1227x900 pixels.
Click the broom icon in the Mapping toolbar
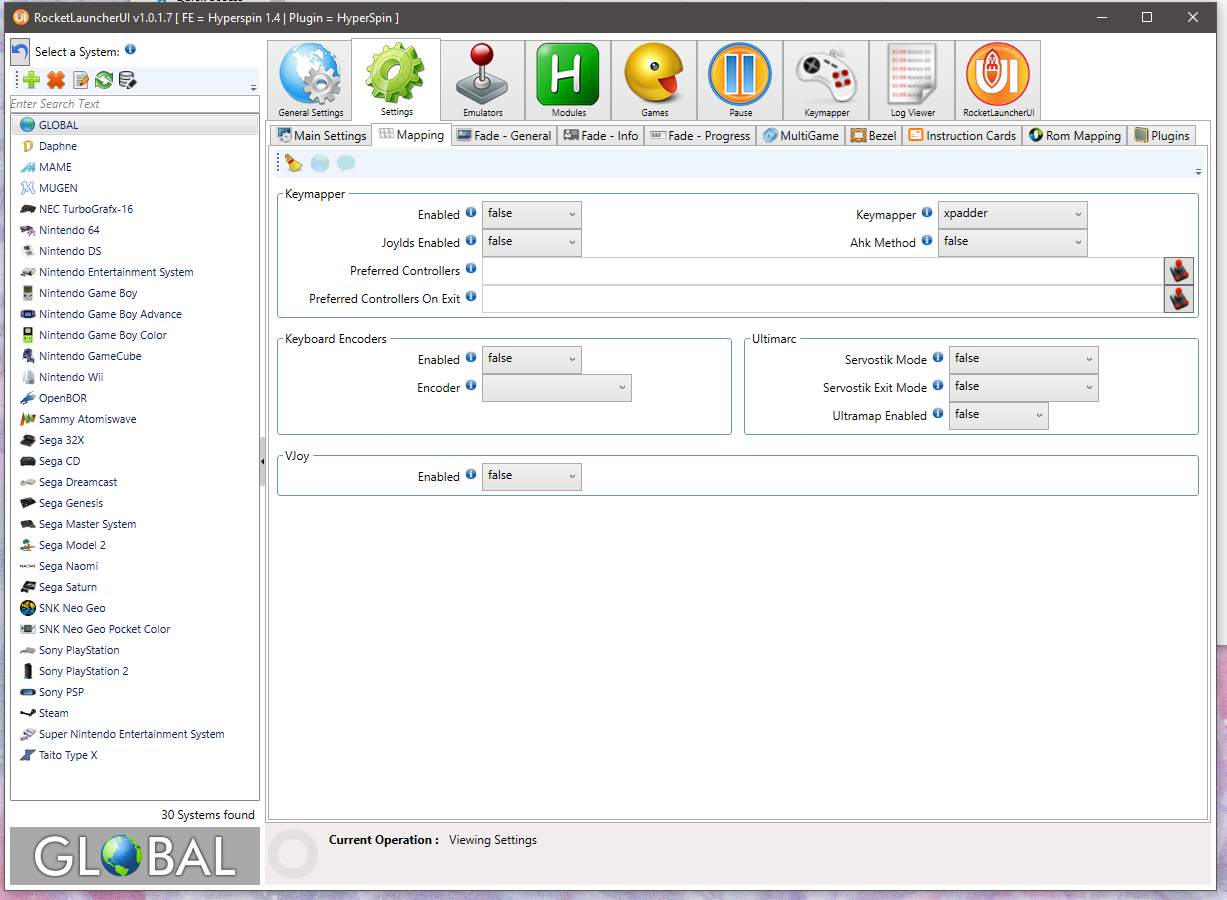(x=293, y=163)
